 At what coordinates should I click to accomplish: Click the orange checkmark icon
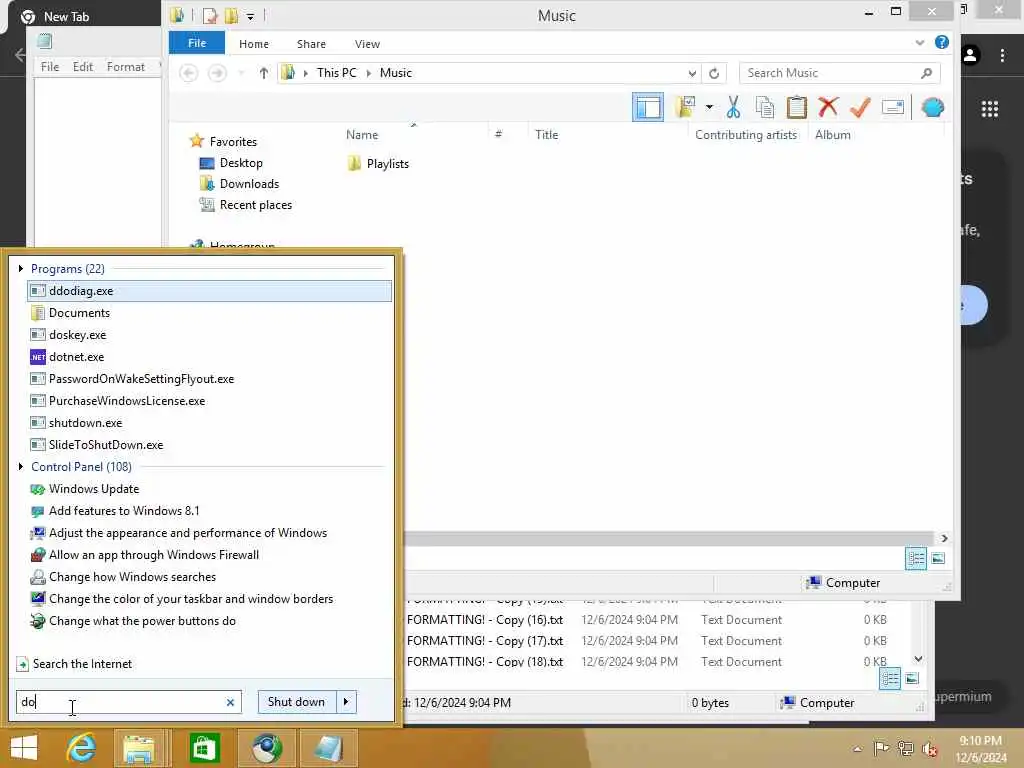pos(860,108)
